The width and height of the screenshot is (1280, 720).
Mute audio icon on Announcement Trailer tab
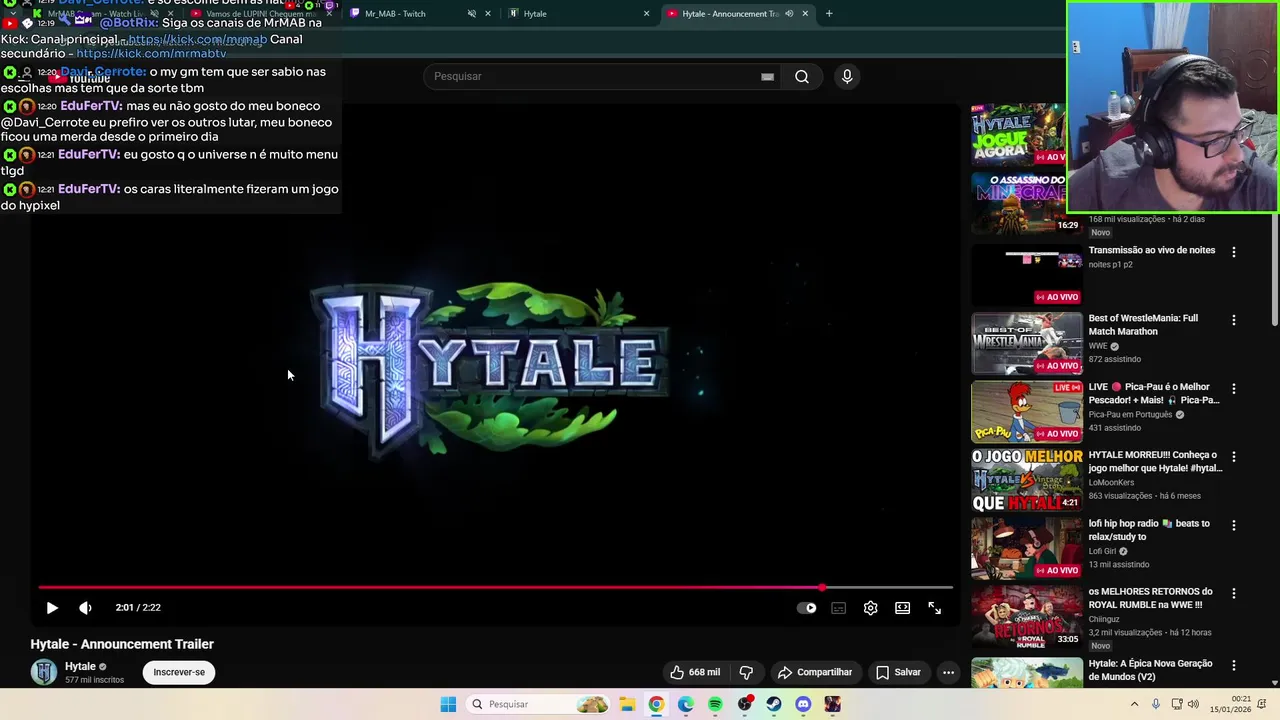(x=789, y=13)
